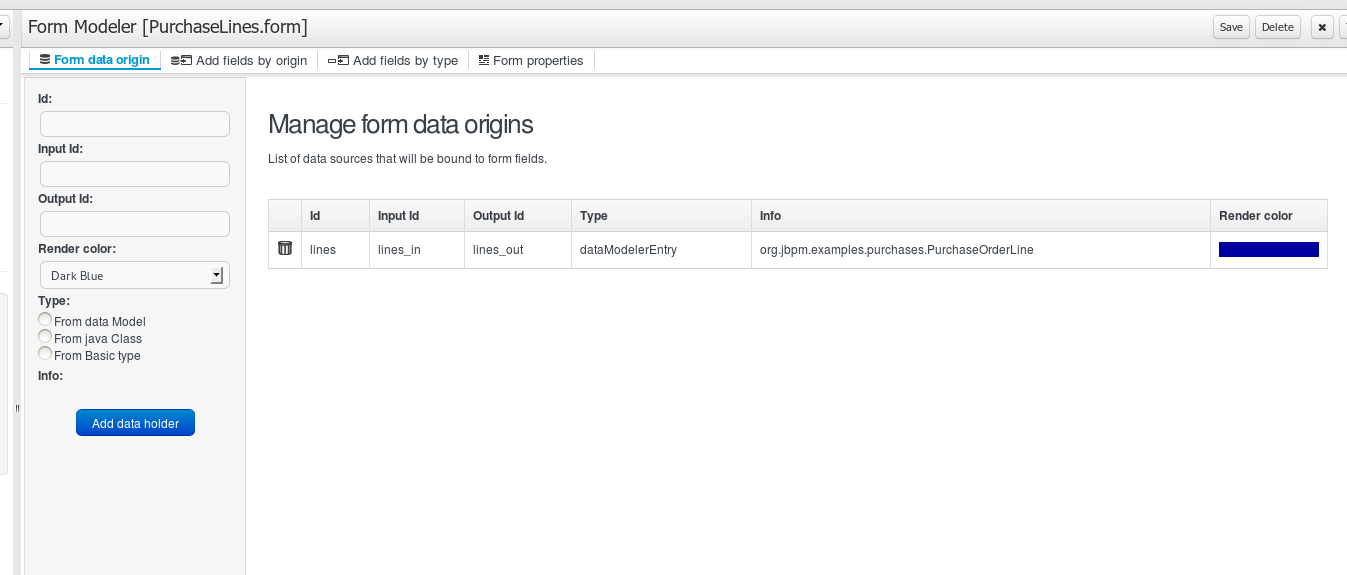Image resolution: width=1347 pixels, height=575 pixels.
Task: Close the Form Modeler editor with X
Action: [1322, 28]
